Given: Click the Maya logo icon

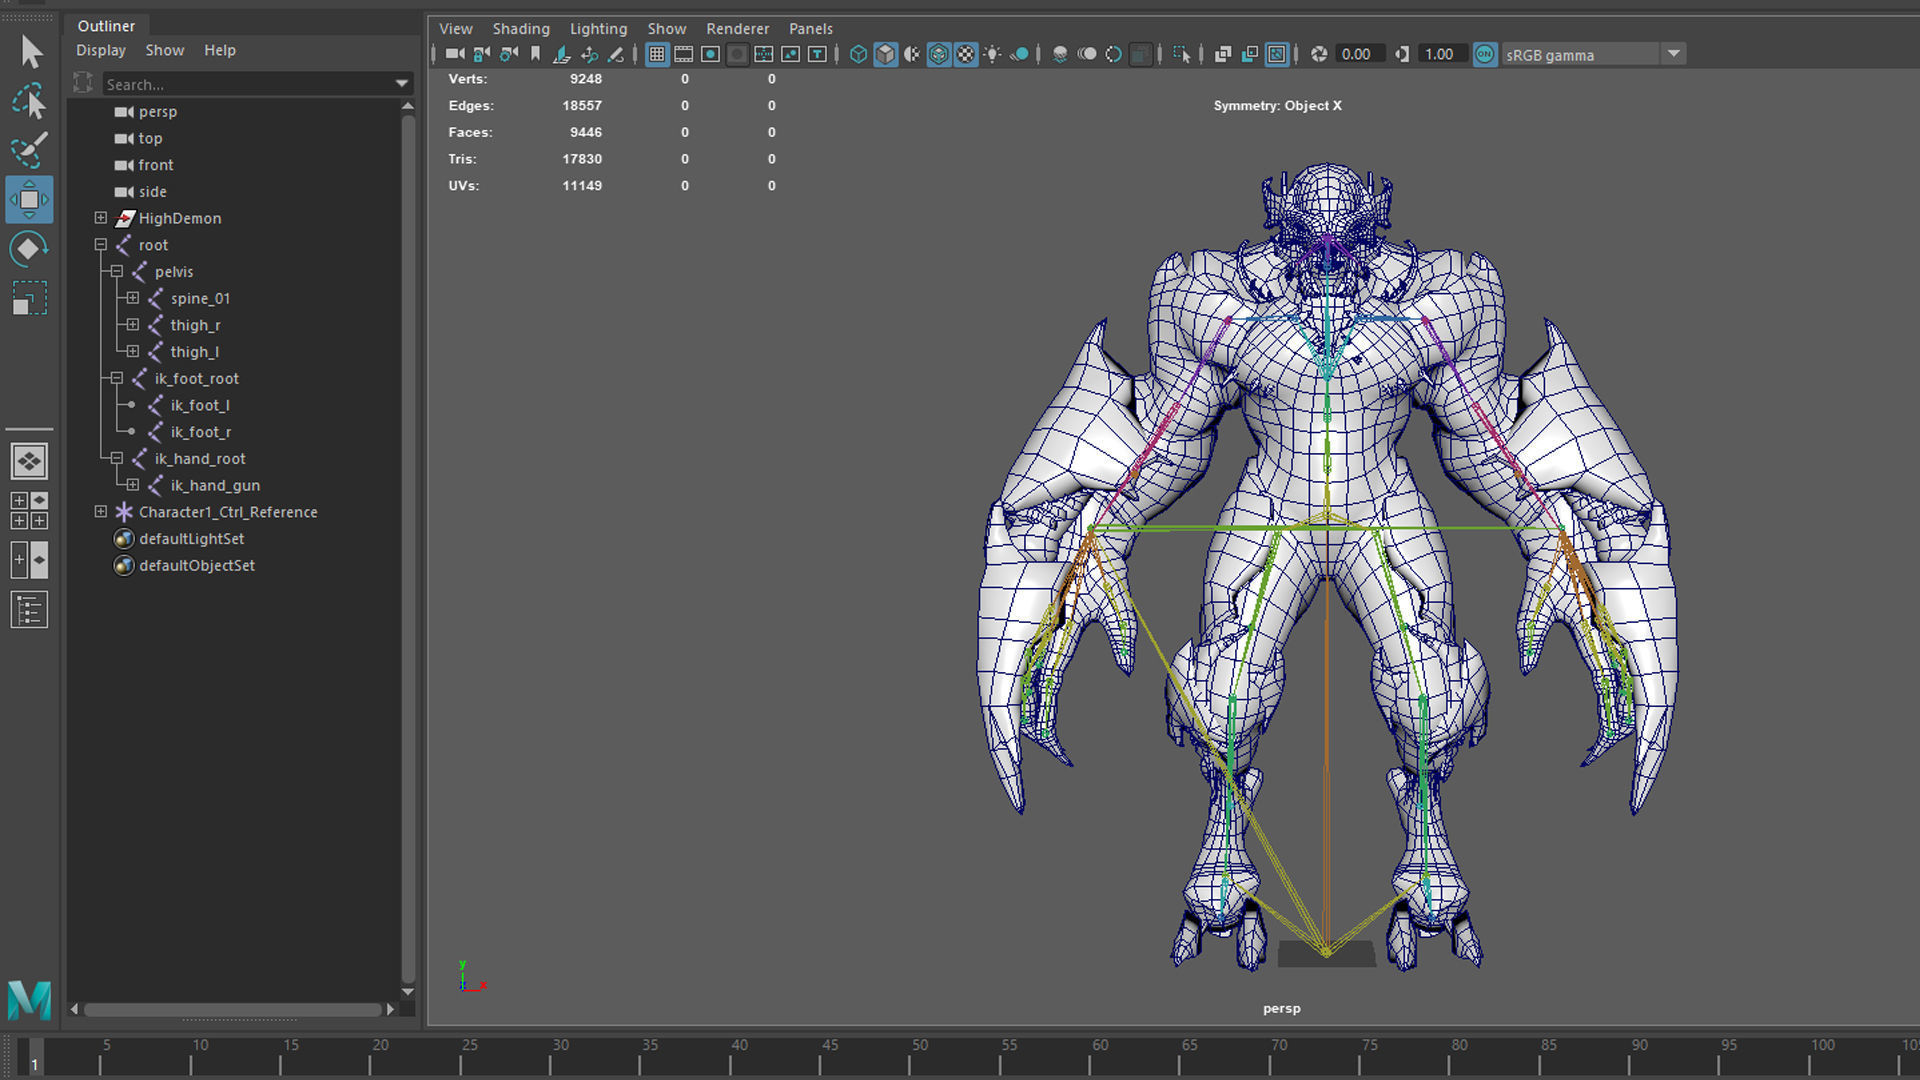Looking at the screenshot, I should coord(30,999).
